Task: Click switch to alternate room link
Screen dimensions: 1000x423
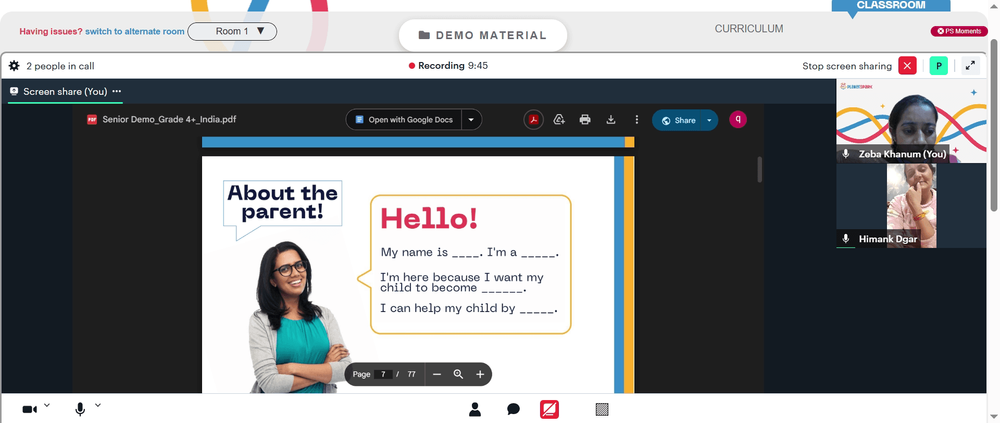Action: [135, 31]
